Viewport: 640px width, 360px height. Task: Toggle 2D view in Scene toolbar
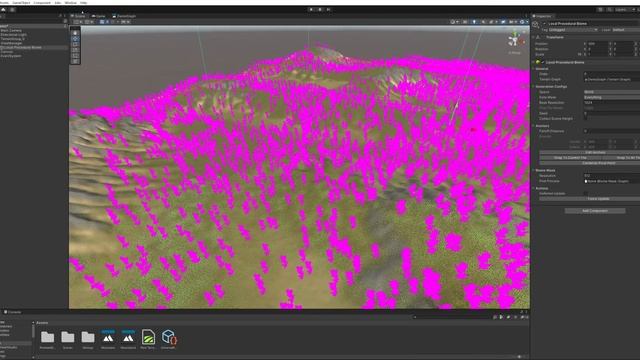click(x=465, y=22)
